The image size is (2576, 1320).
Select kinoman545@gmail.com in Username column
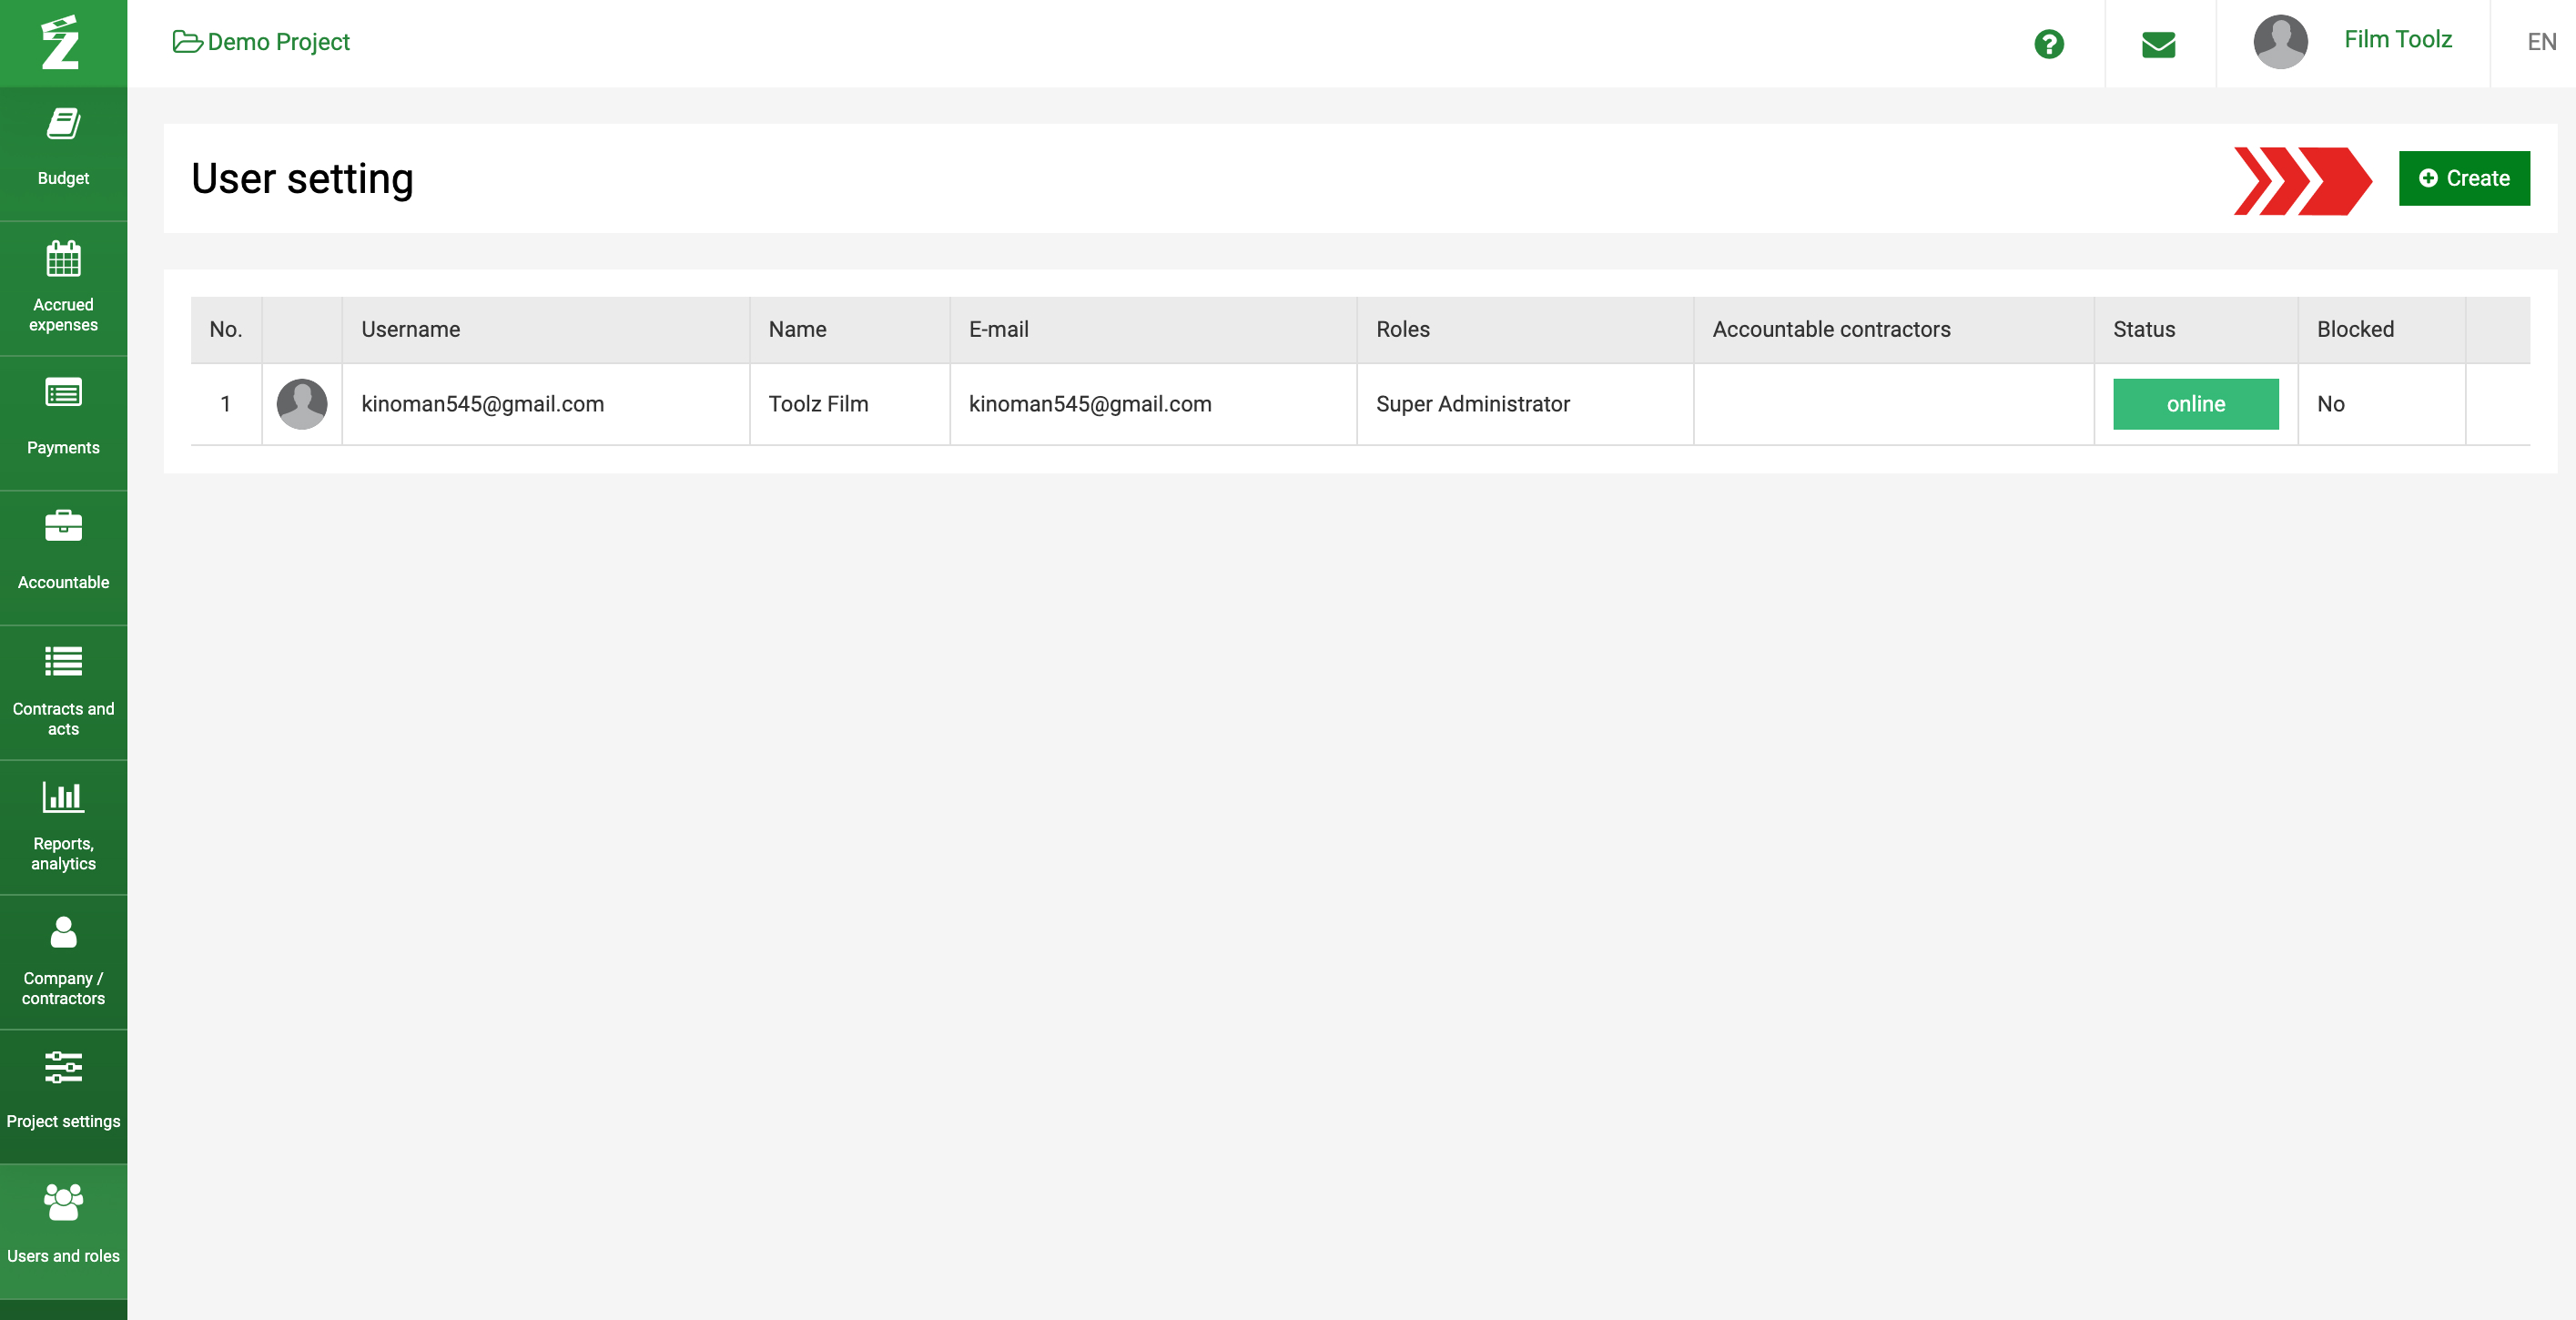(x=482, y=404)
